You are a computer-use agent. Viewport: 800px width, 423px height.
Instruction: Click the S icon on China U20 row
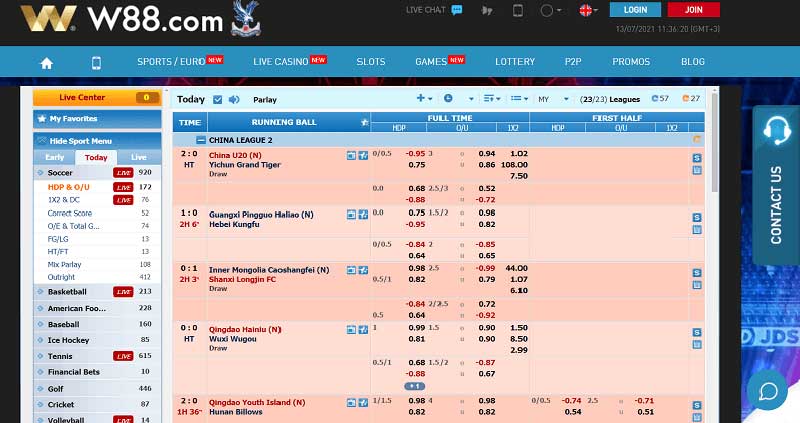tap(697, 158)
